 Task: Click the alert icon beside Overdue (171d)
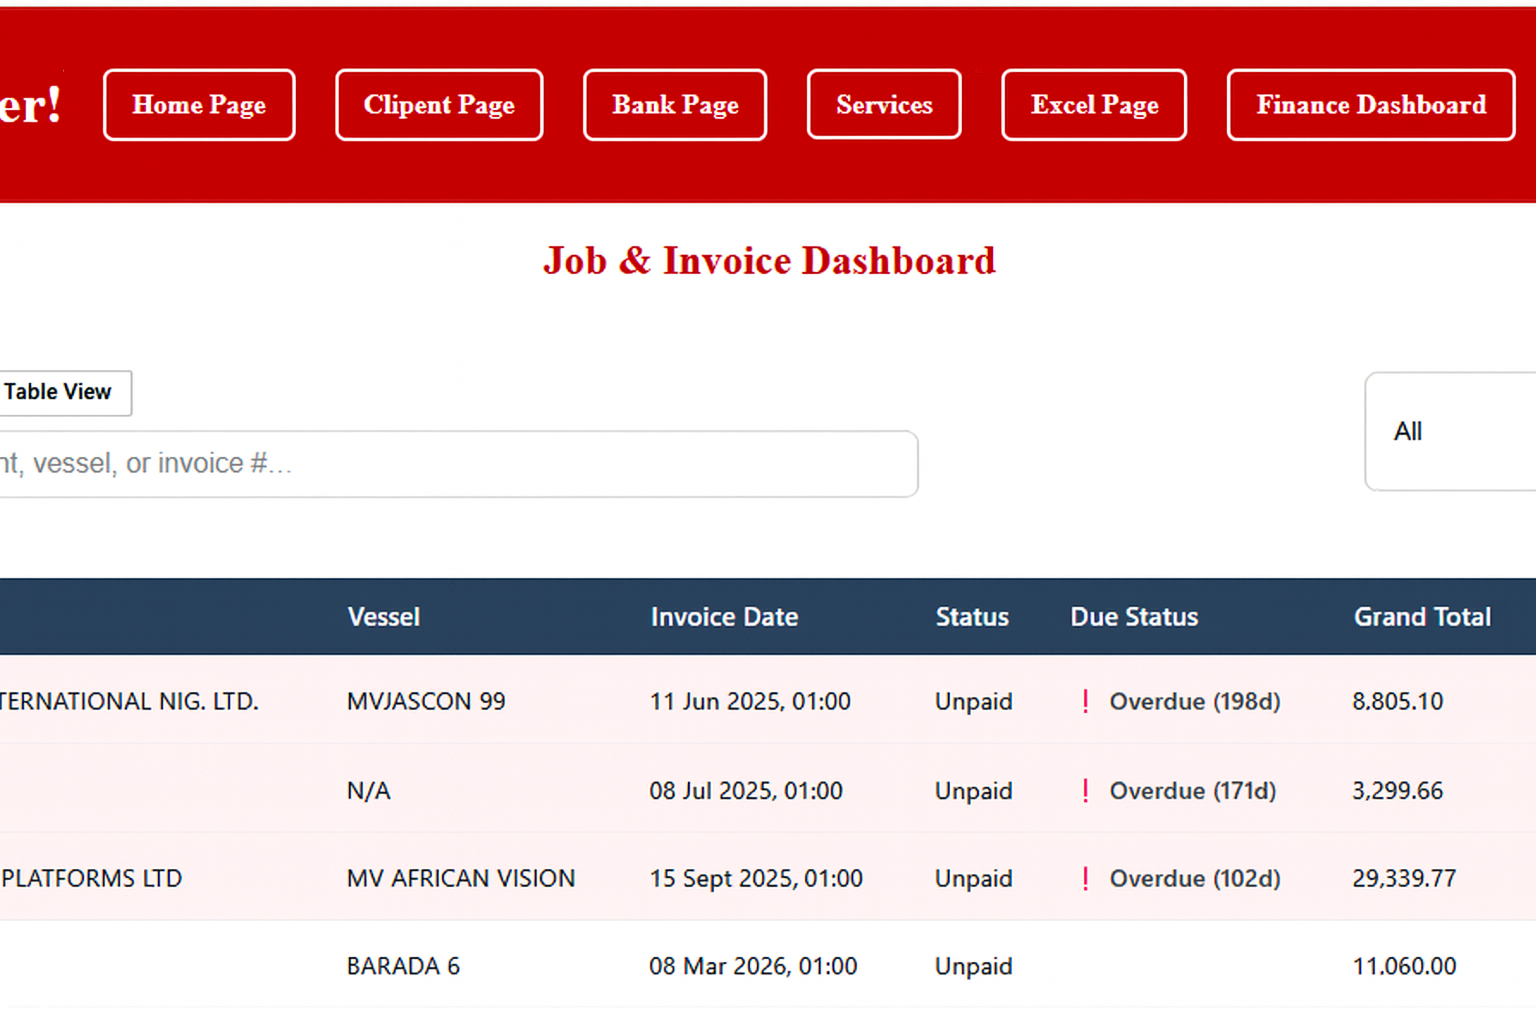1086,791
